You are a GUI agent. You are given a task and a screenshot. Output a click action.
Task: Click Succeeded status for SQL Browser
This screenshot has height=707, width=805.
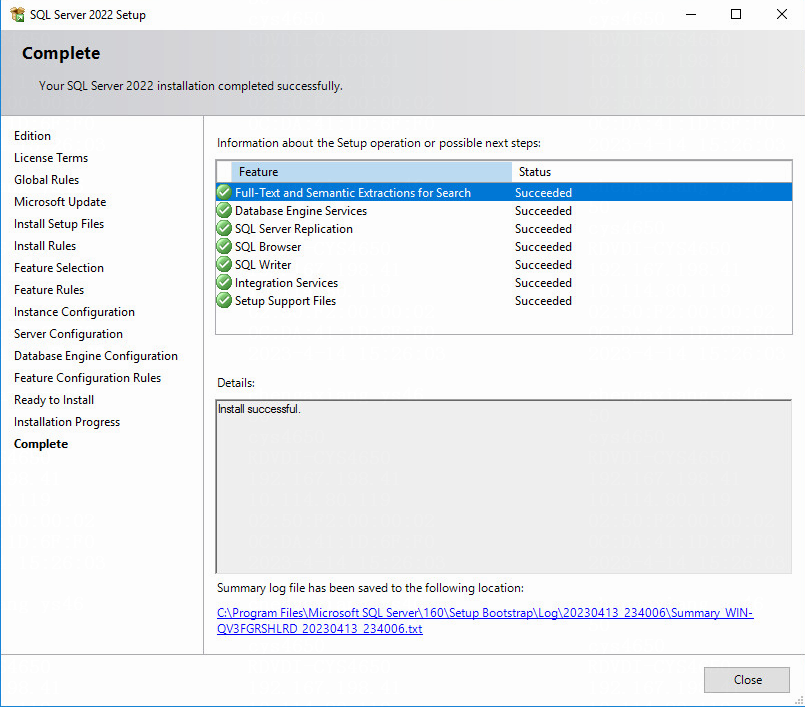(543, 246)
